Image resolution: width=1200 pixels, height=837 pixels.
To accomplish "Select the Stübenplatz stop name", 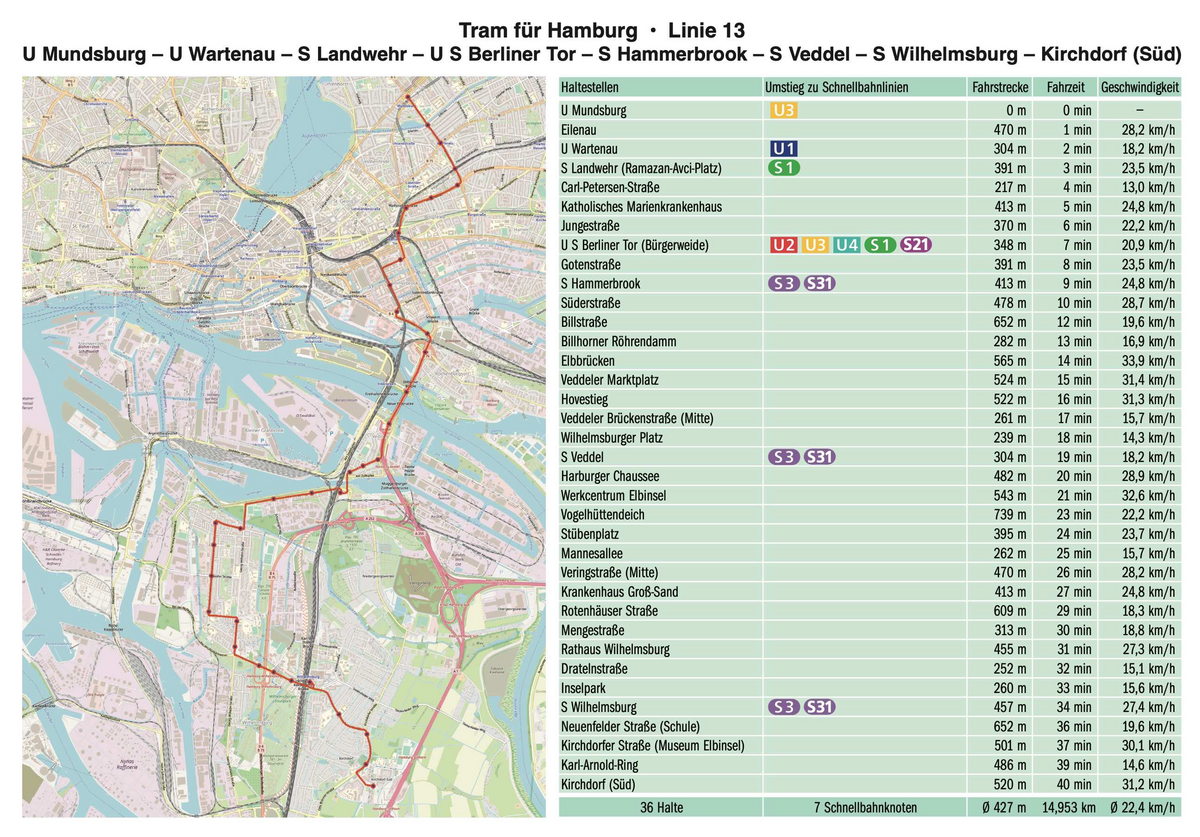I will (x=591, y=534).
